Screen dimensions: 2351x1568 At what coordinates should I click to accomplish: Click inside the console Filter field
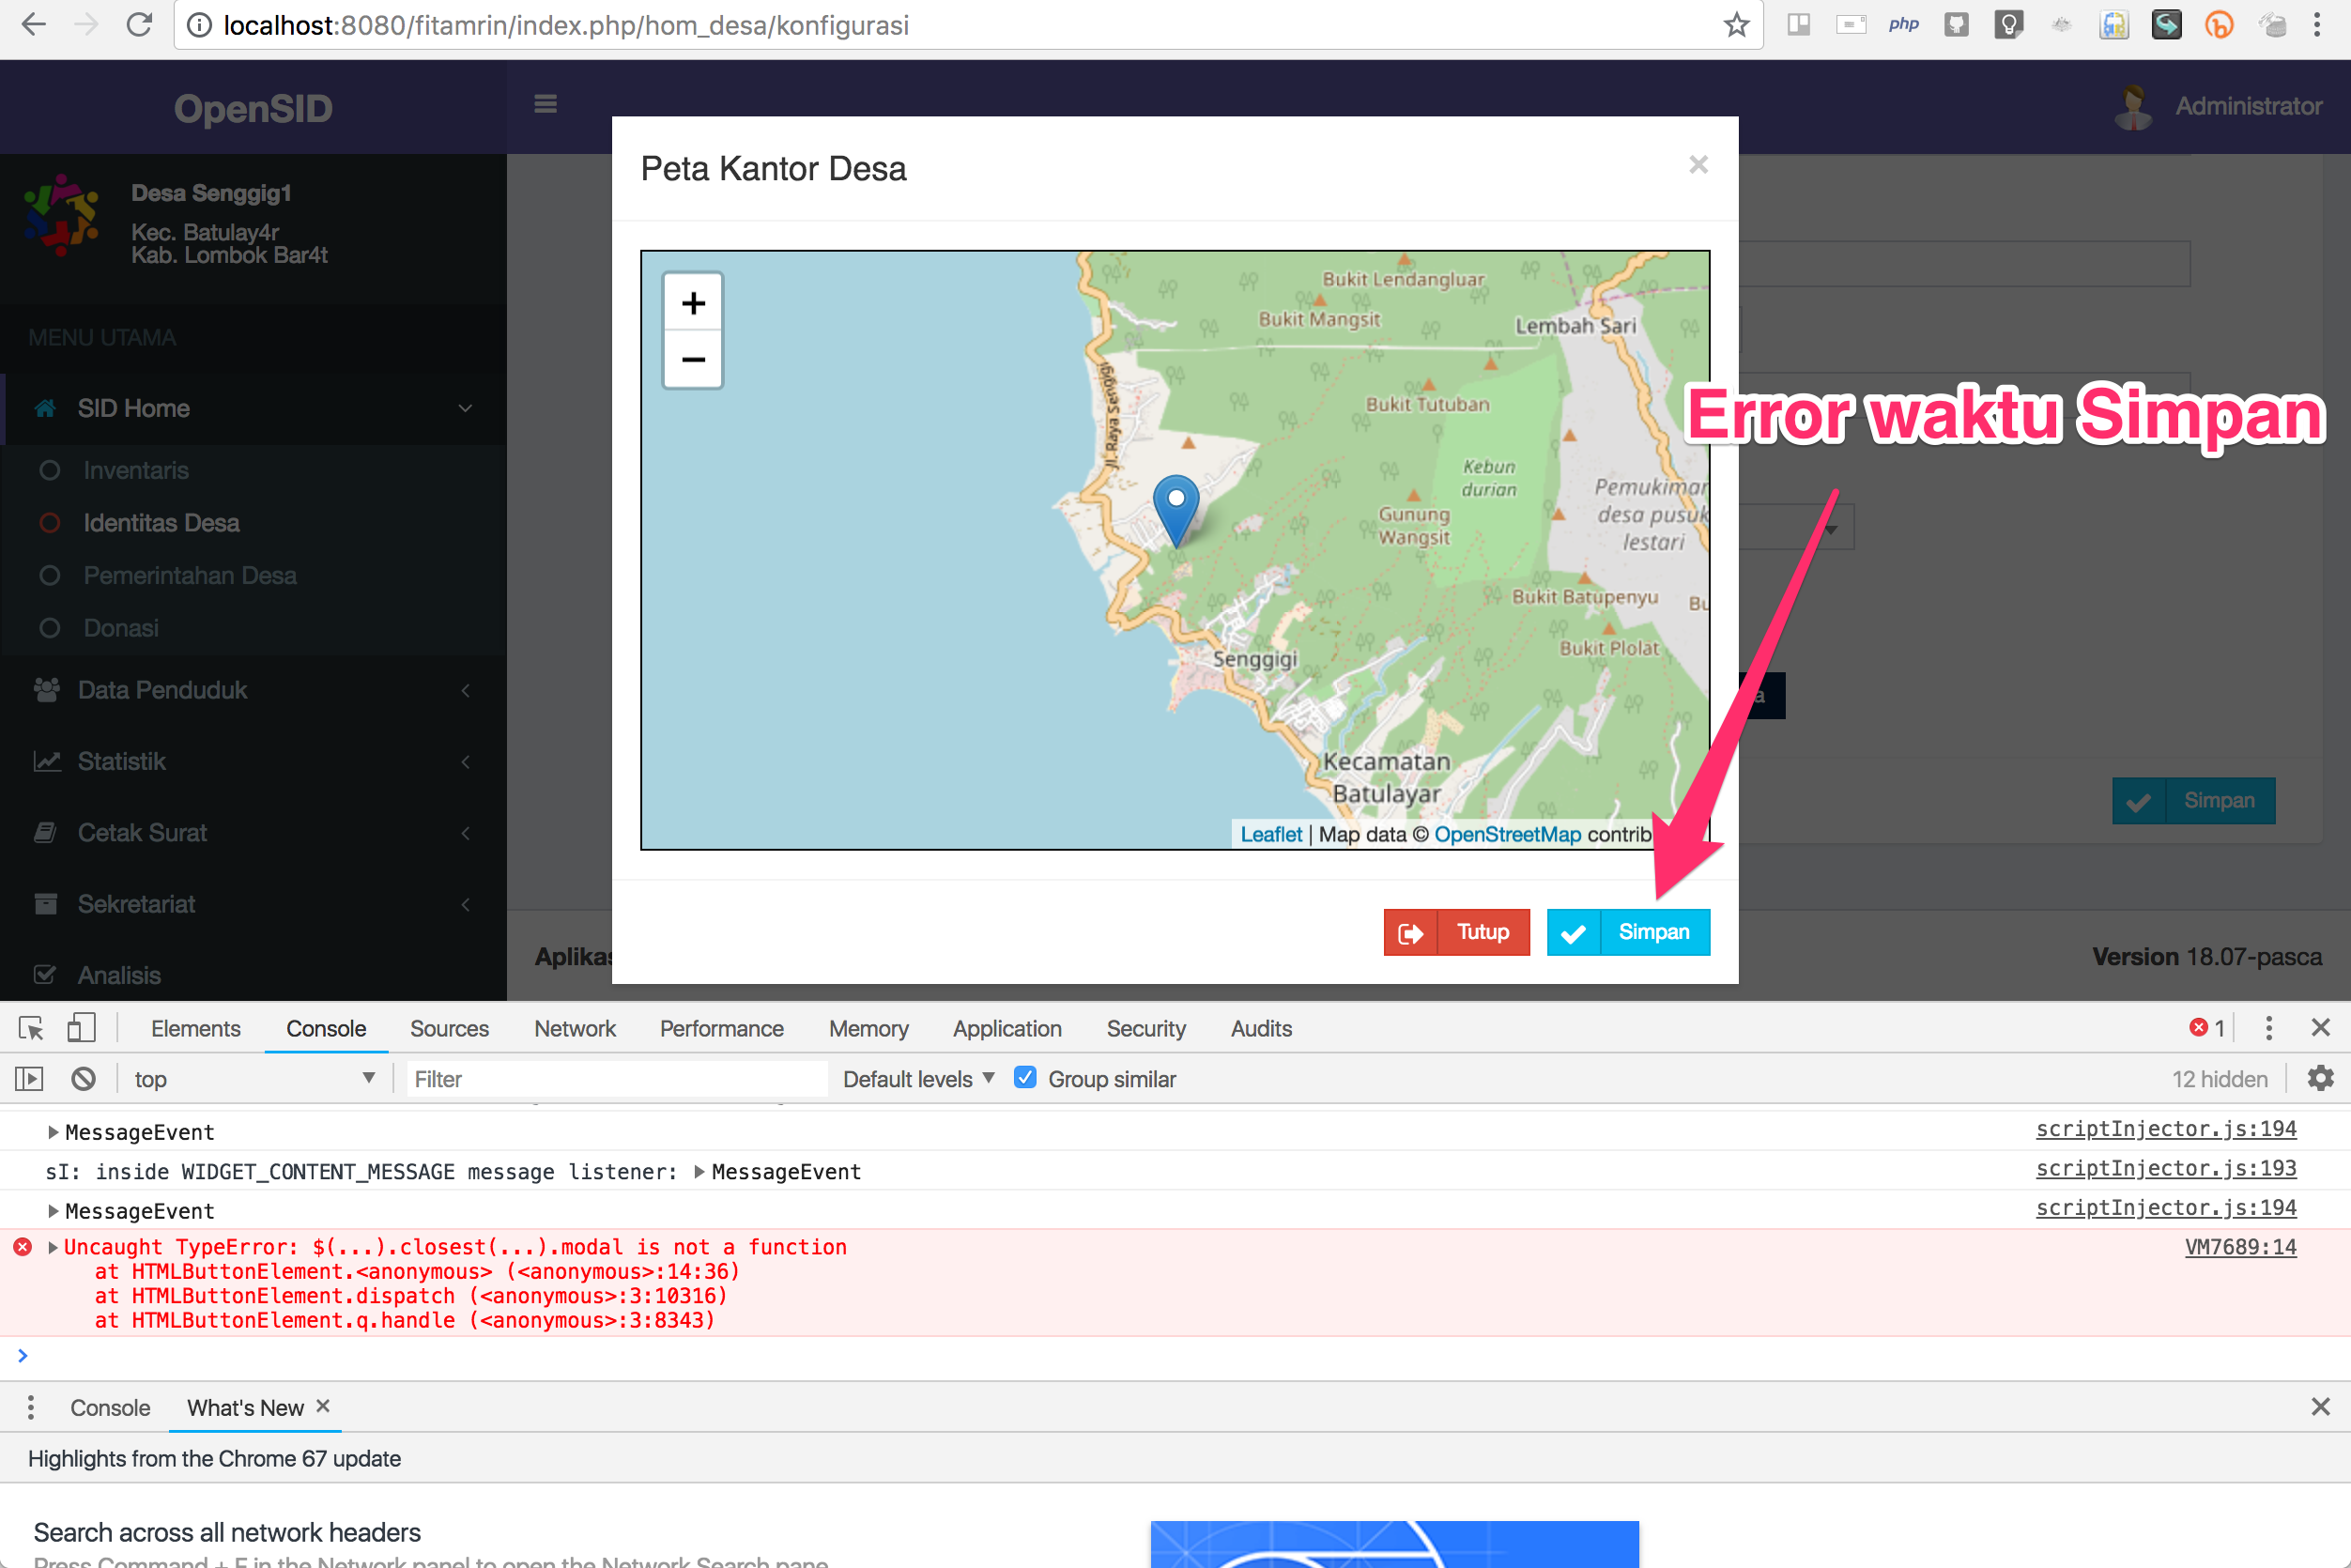(600, 1078)
